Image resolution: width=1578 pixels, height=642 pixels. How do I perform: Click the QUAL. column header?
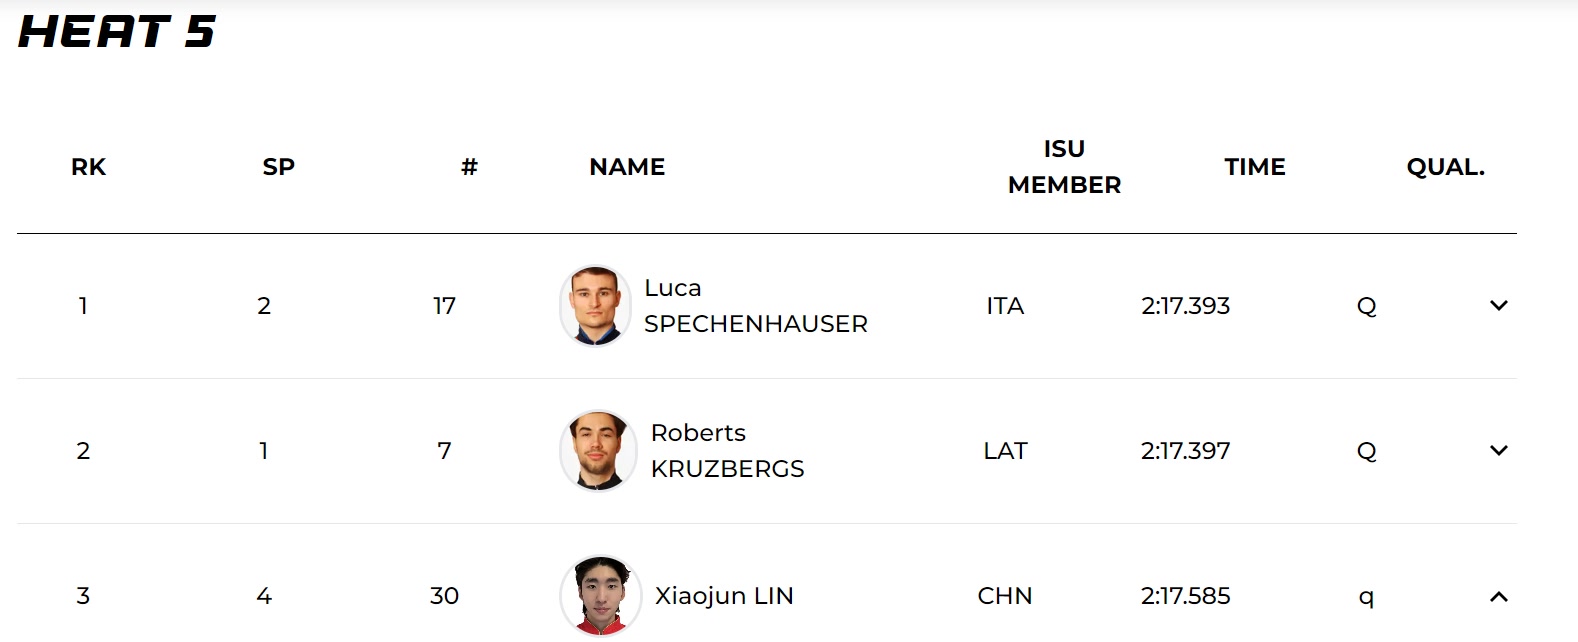click(x=1445, y=167)
